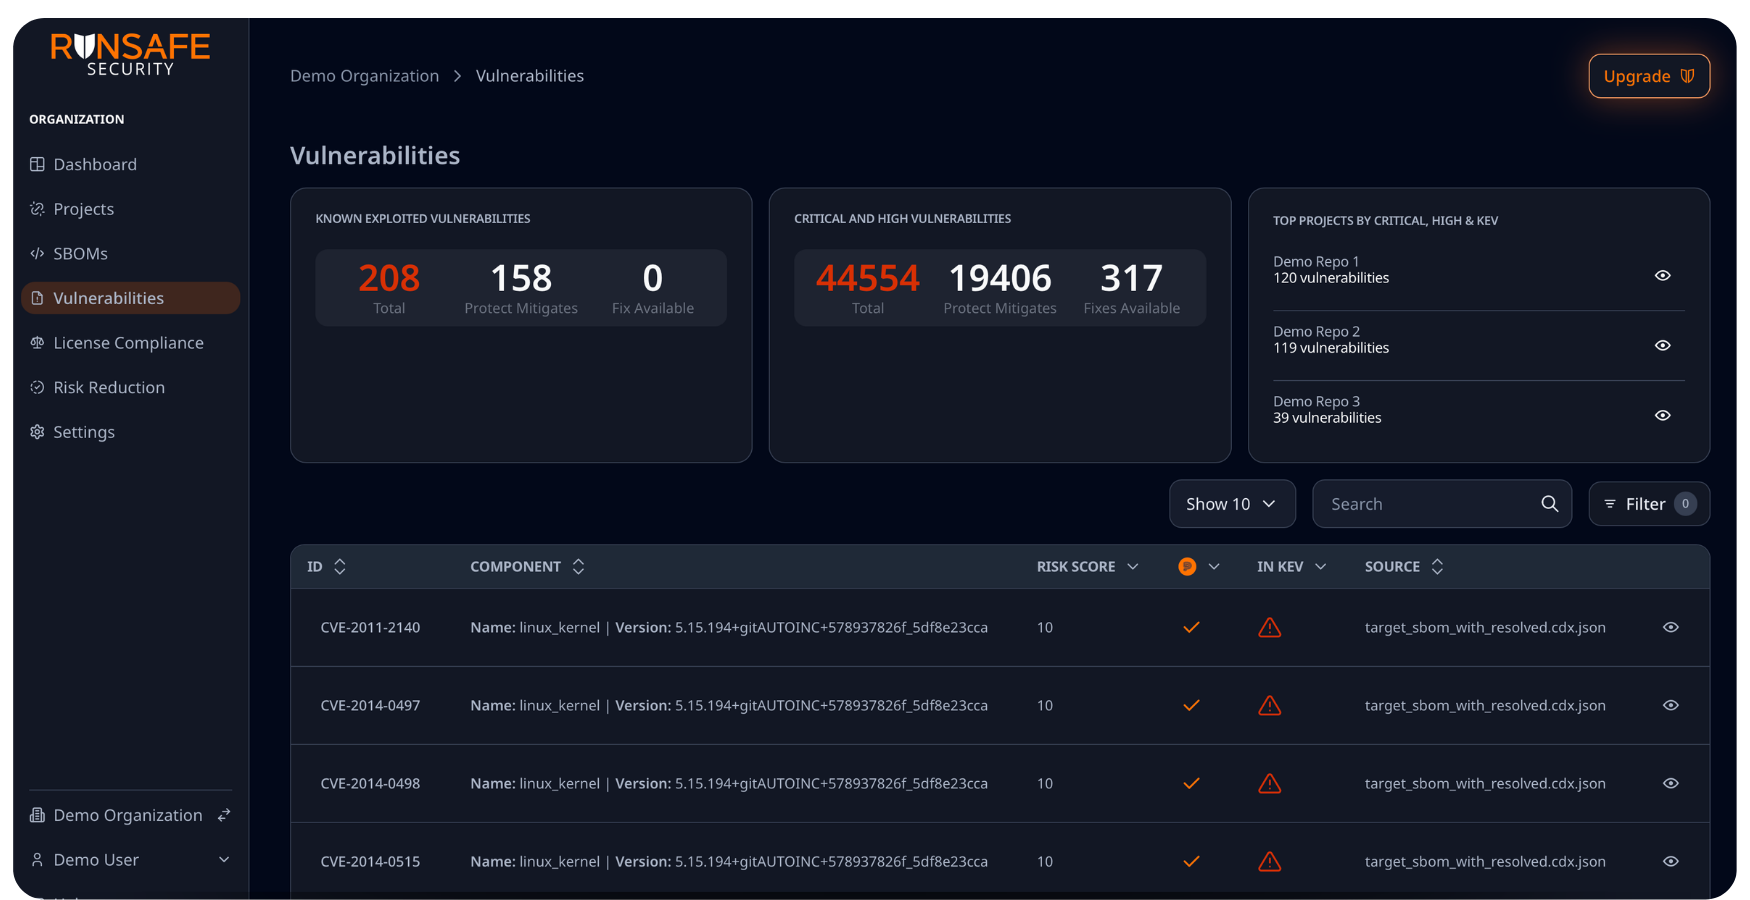Open the Filter button
Screen dimensions: 1750x900
pyautogui.click(x=1649, y=504)
